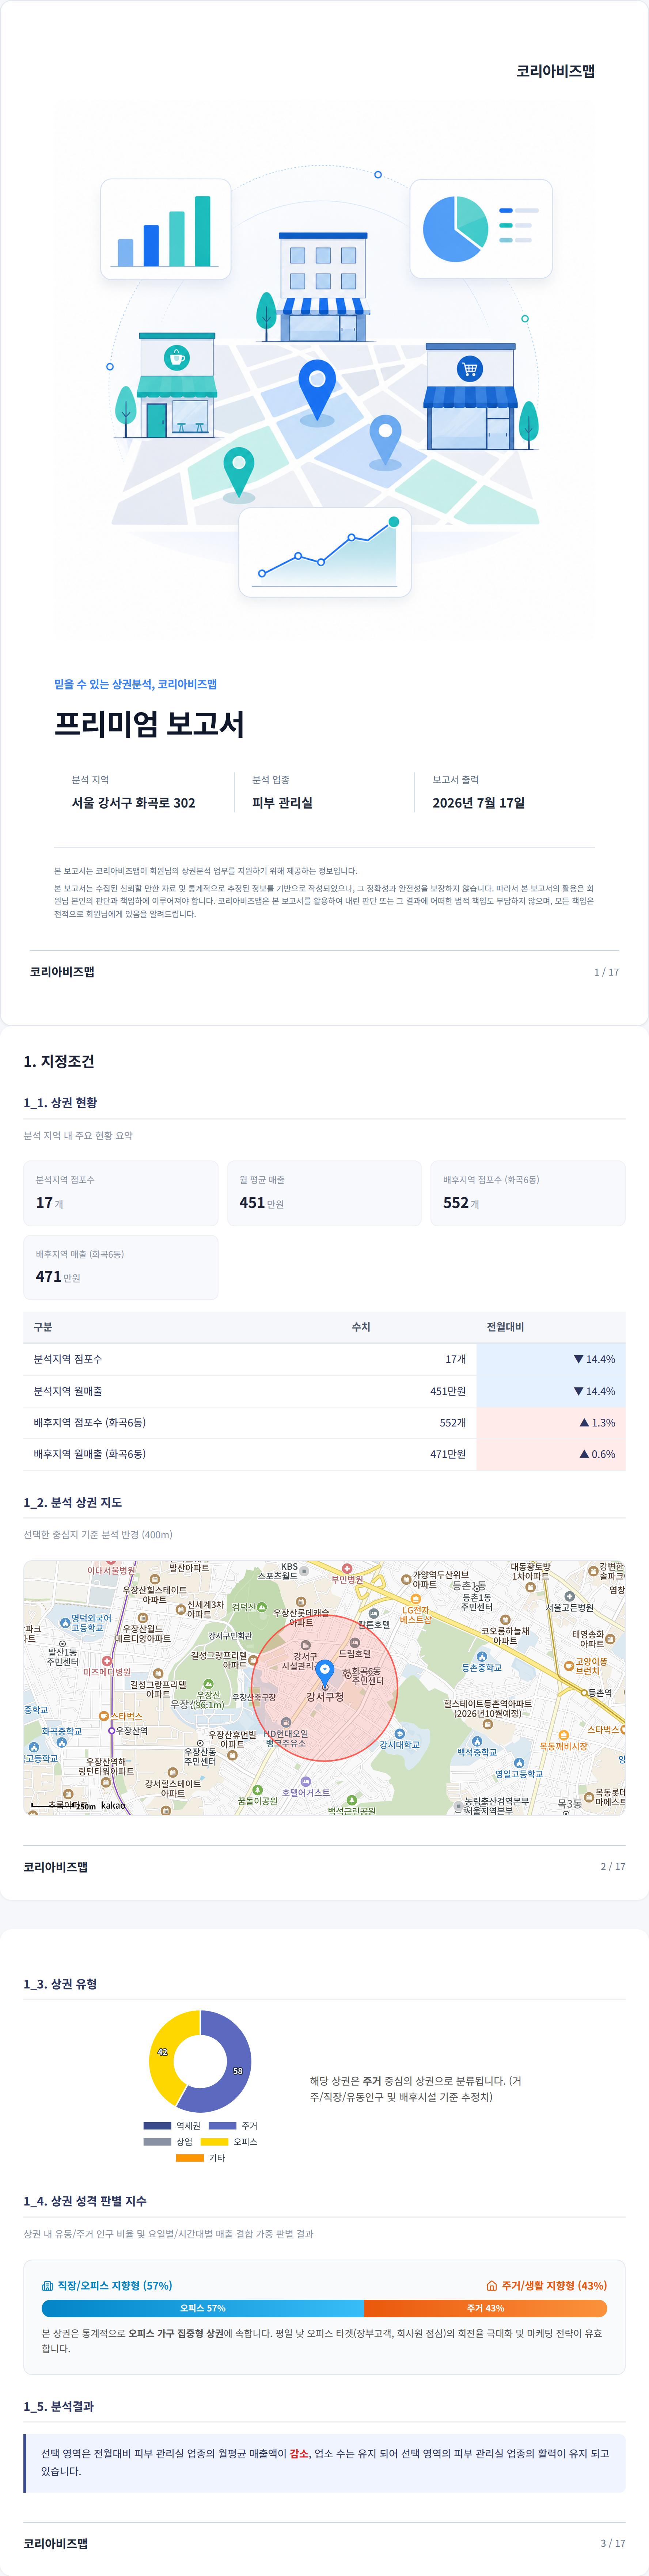This screenshot has height=2576, width=649.
Task: Click the 1_4. 상권 성격 판별 지수 heading
Action: (x=85, y=2201)
